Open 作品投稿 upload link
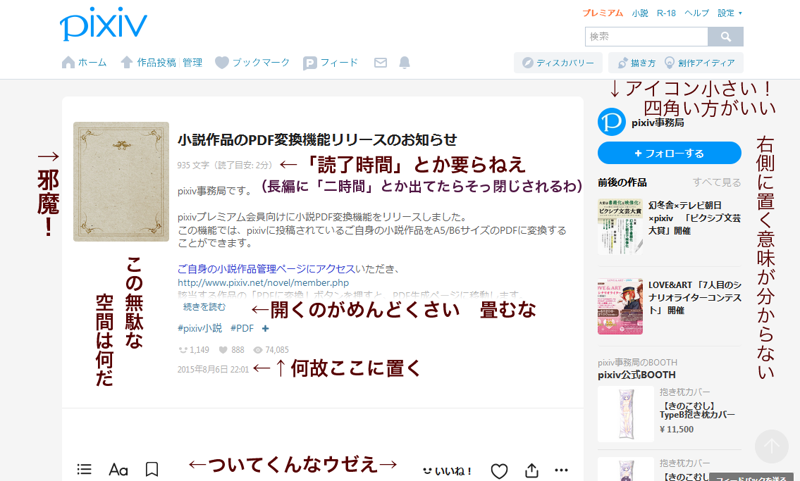The width and height of the screenshot is (800, 481). (148, 63)
